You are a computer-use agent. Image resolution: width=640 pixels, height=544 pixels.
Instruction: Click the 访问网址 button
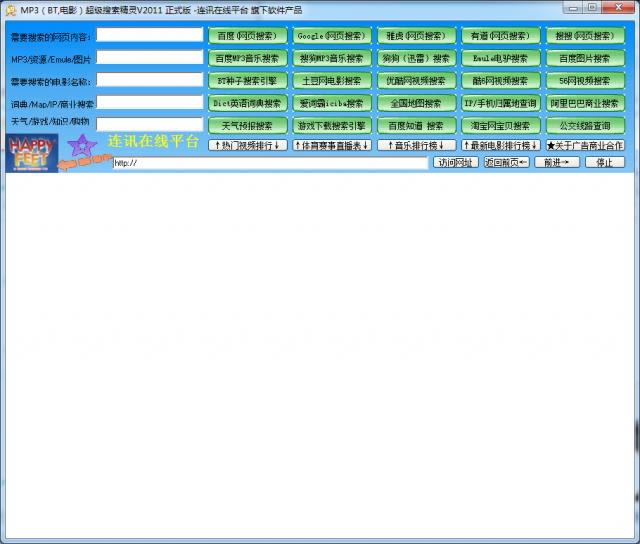pos(456,162)
